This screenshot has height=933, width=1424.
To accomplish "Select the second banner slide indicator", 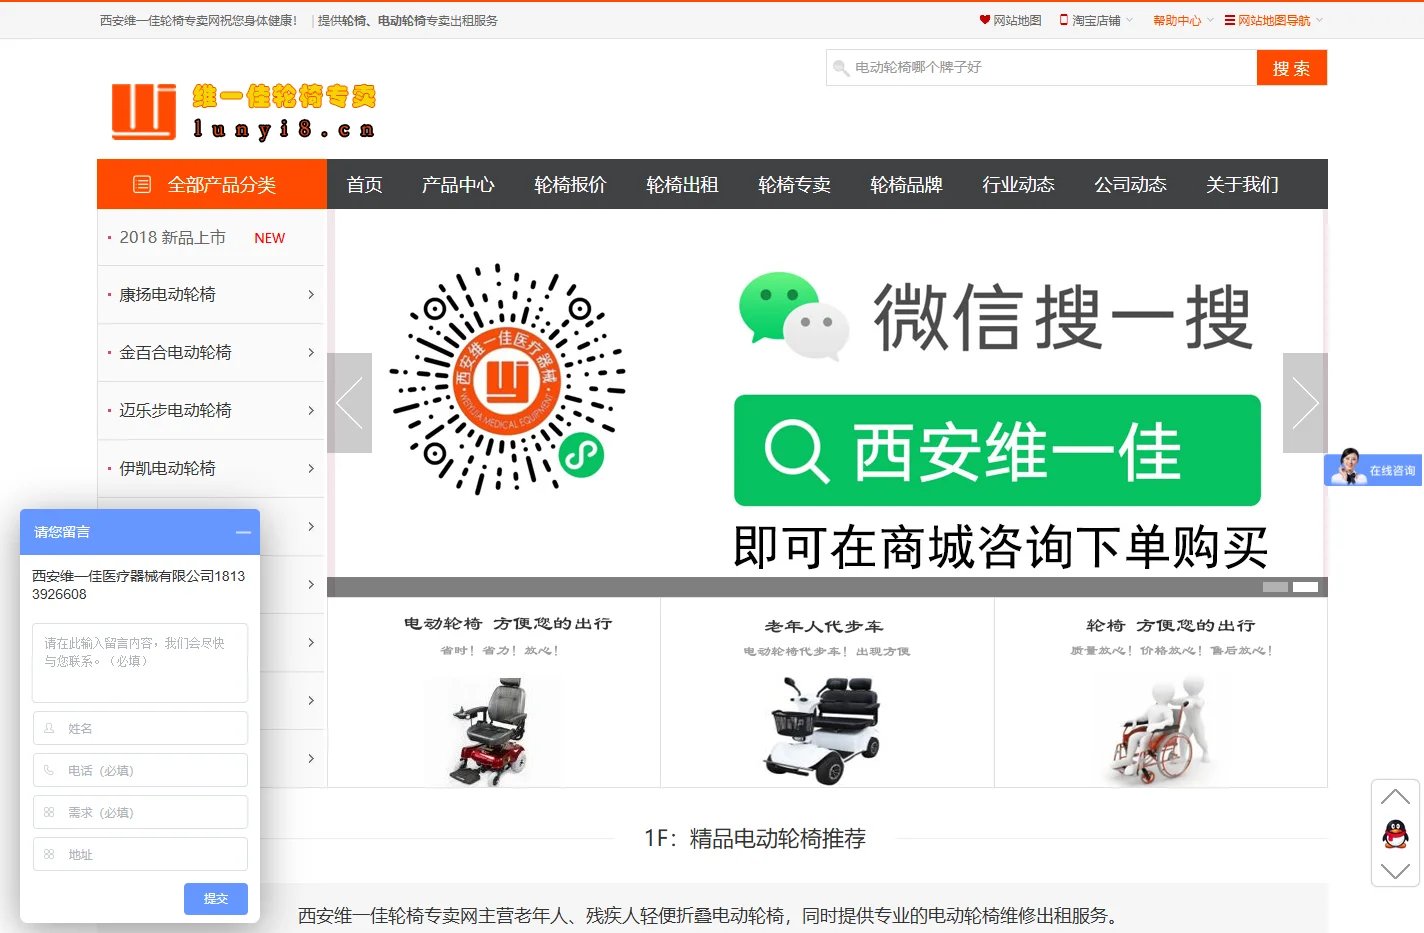I will pos(1305,587).
